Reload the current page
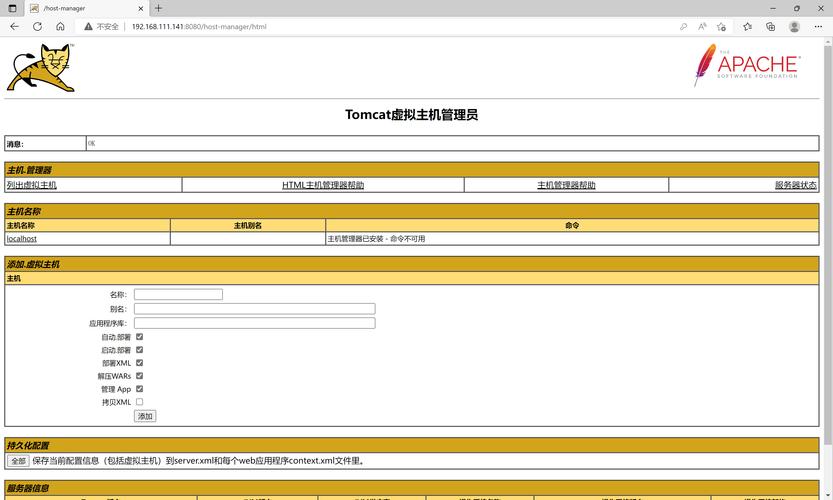 [x=37, y=27]
